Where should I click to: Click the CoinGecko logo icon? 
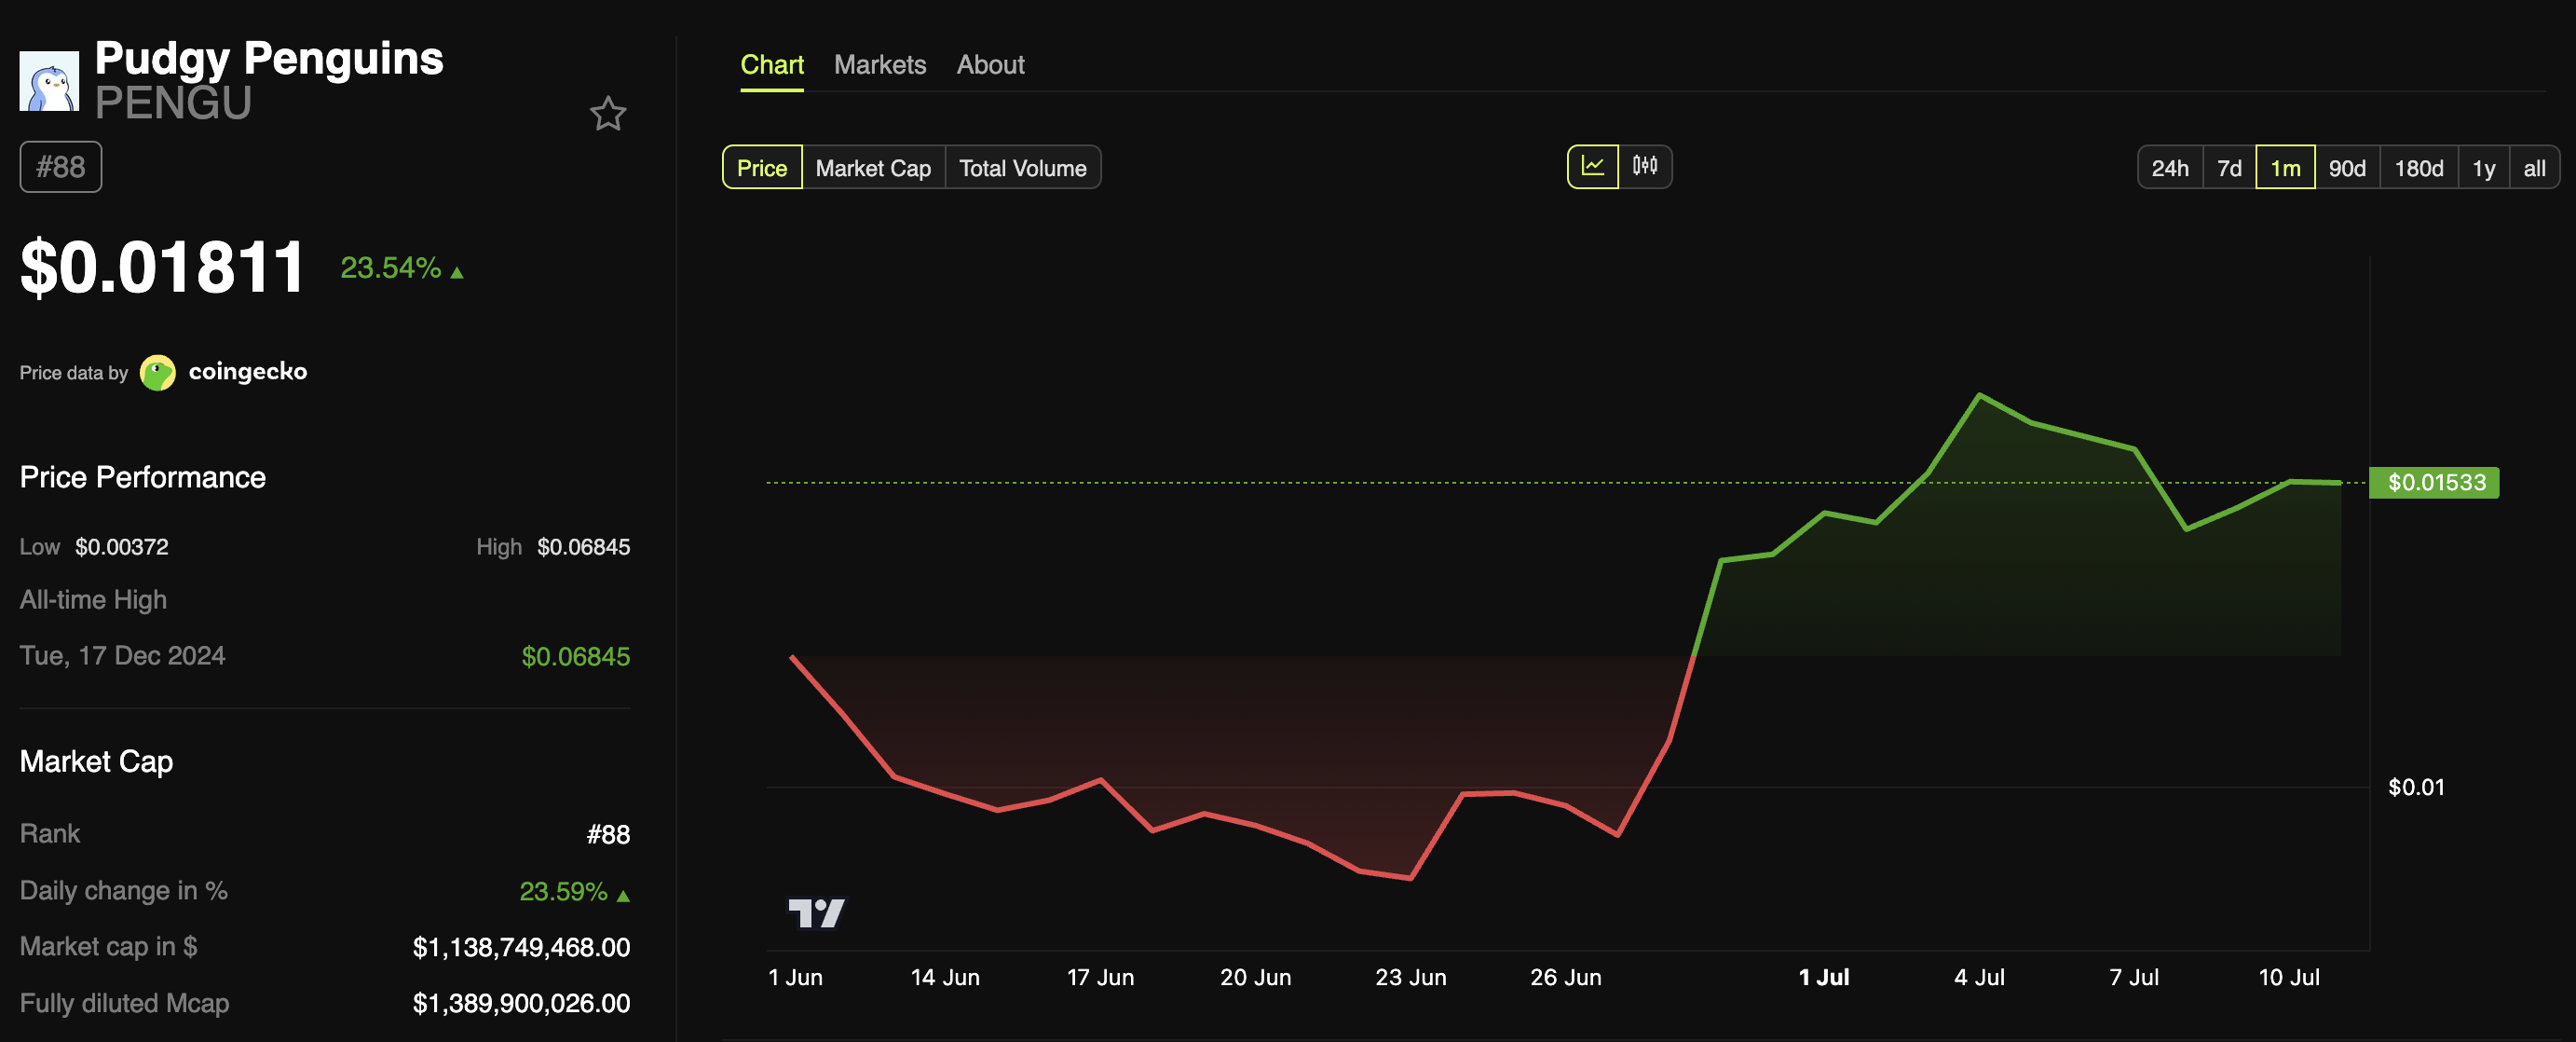(x=157, y=372)
